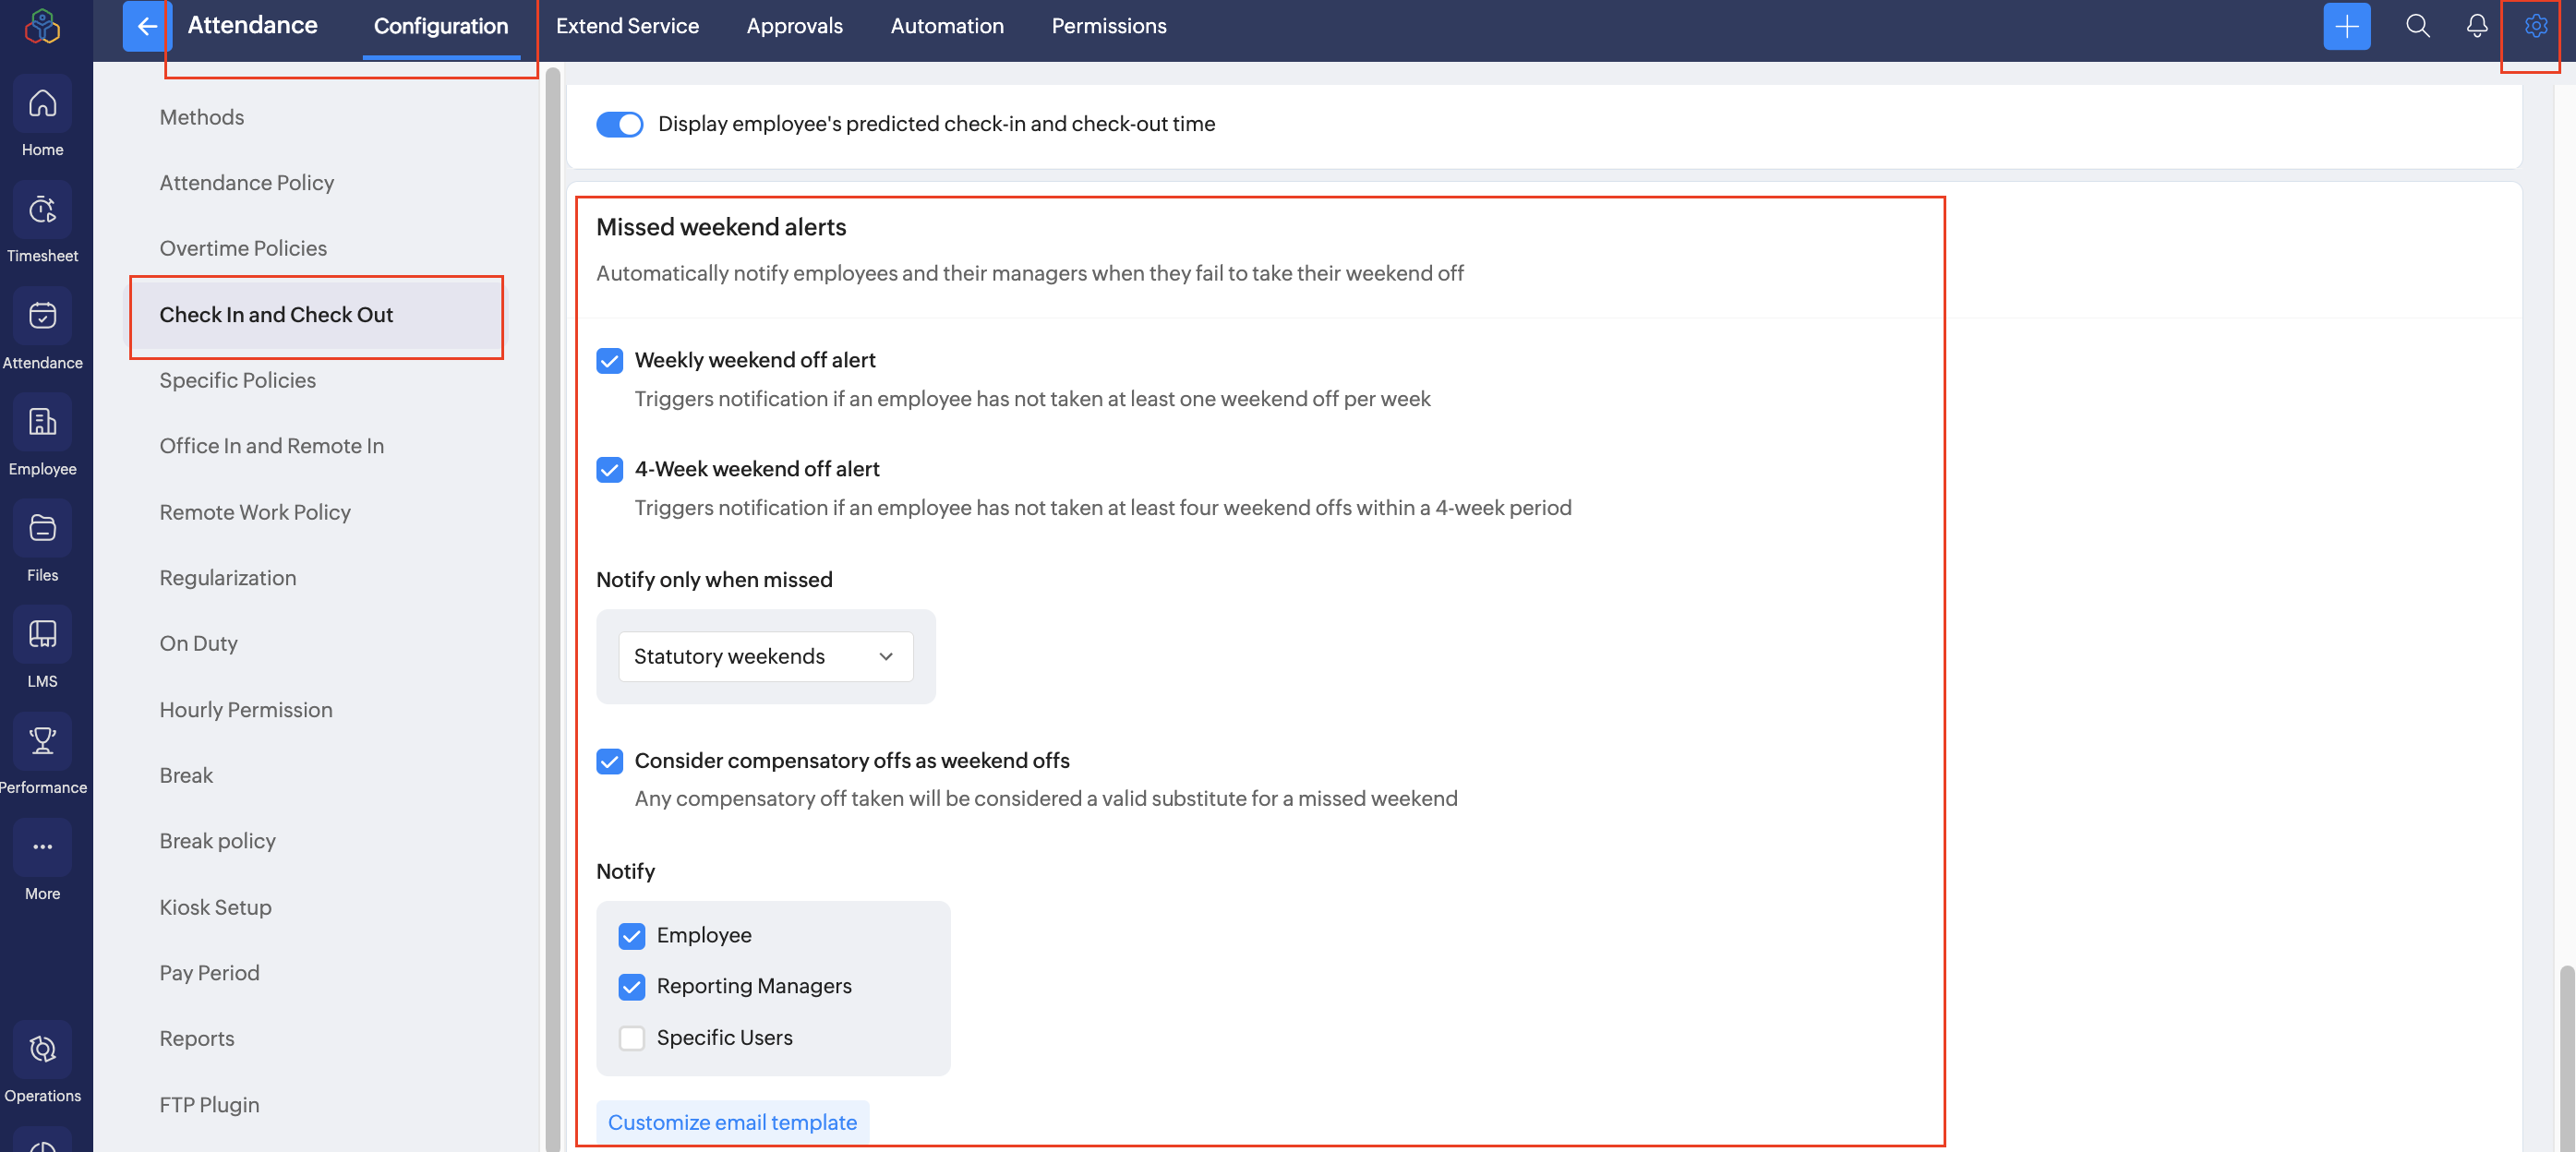Click the search magnifier icon
This screenshot has width=2576, height=1152.
[x=2417, y=26]
